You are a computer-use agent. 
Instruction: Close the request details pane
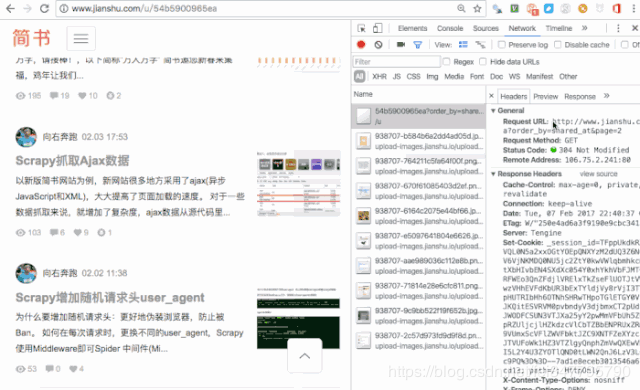[x=491, y=96]
